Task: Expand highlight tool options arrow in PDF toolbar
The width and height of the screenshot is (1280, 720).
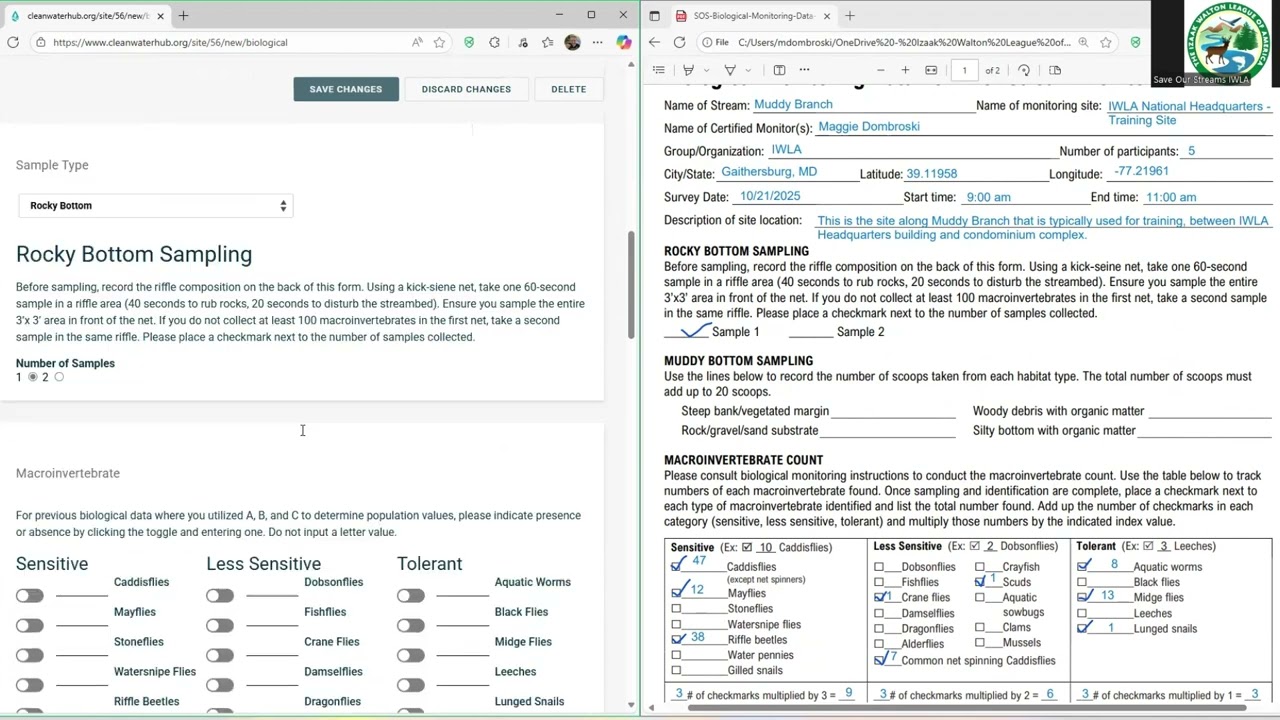Action: pyautogui.click(x=705, y=70)
